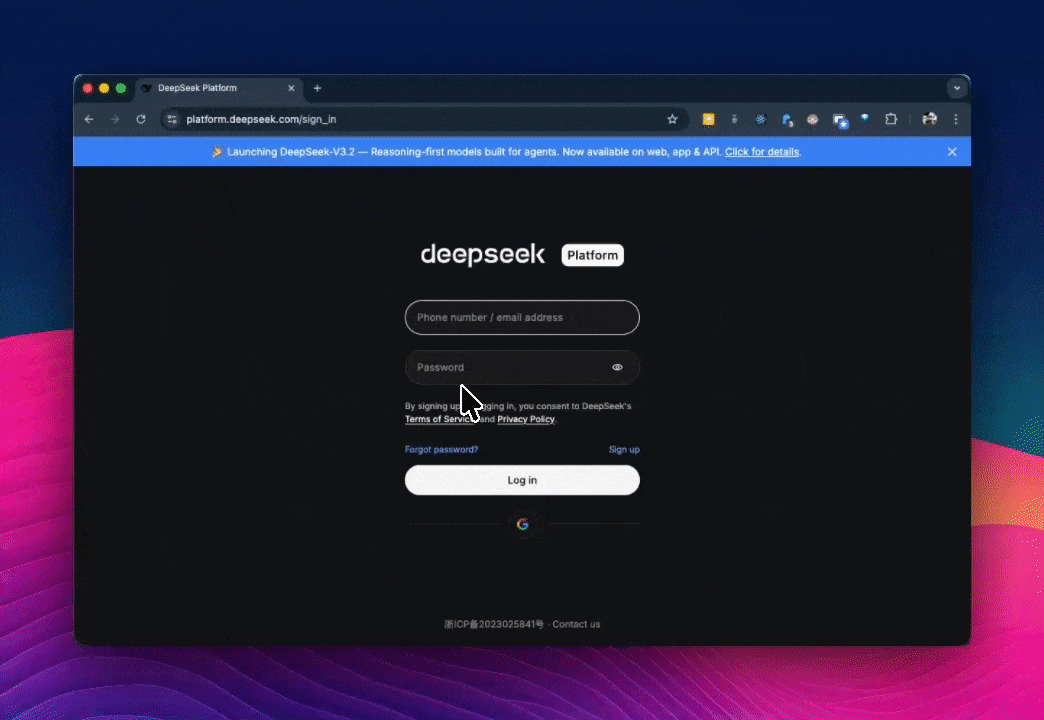The width and height of the screenshot is (1044, 720).
Task: Go back to the previous page
Action: [89, 119]
